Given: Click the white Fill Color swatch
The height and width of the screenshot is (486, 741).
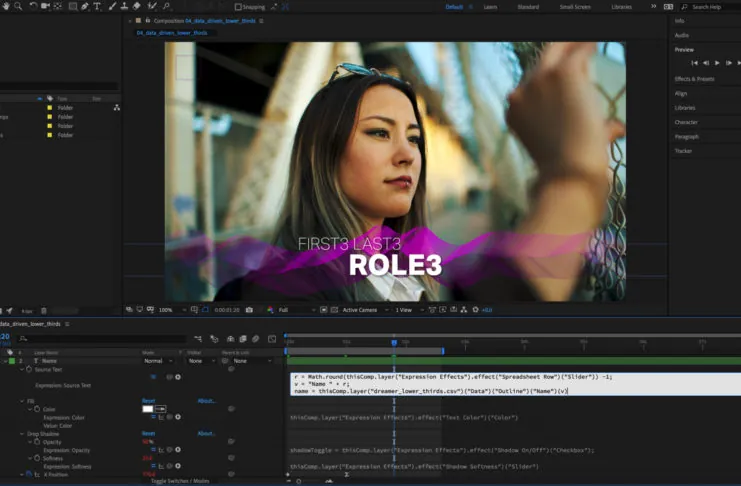Looking at the screenshot, I should pos(147,409).
